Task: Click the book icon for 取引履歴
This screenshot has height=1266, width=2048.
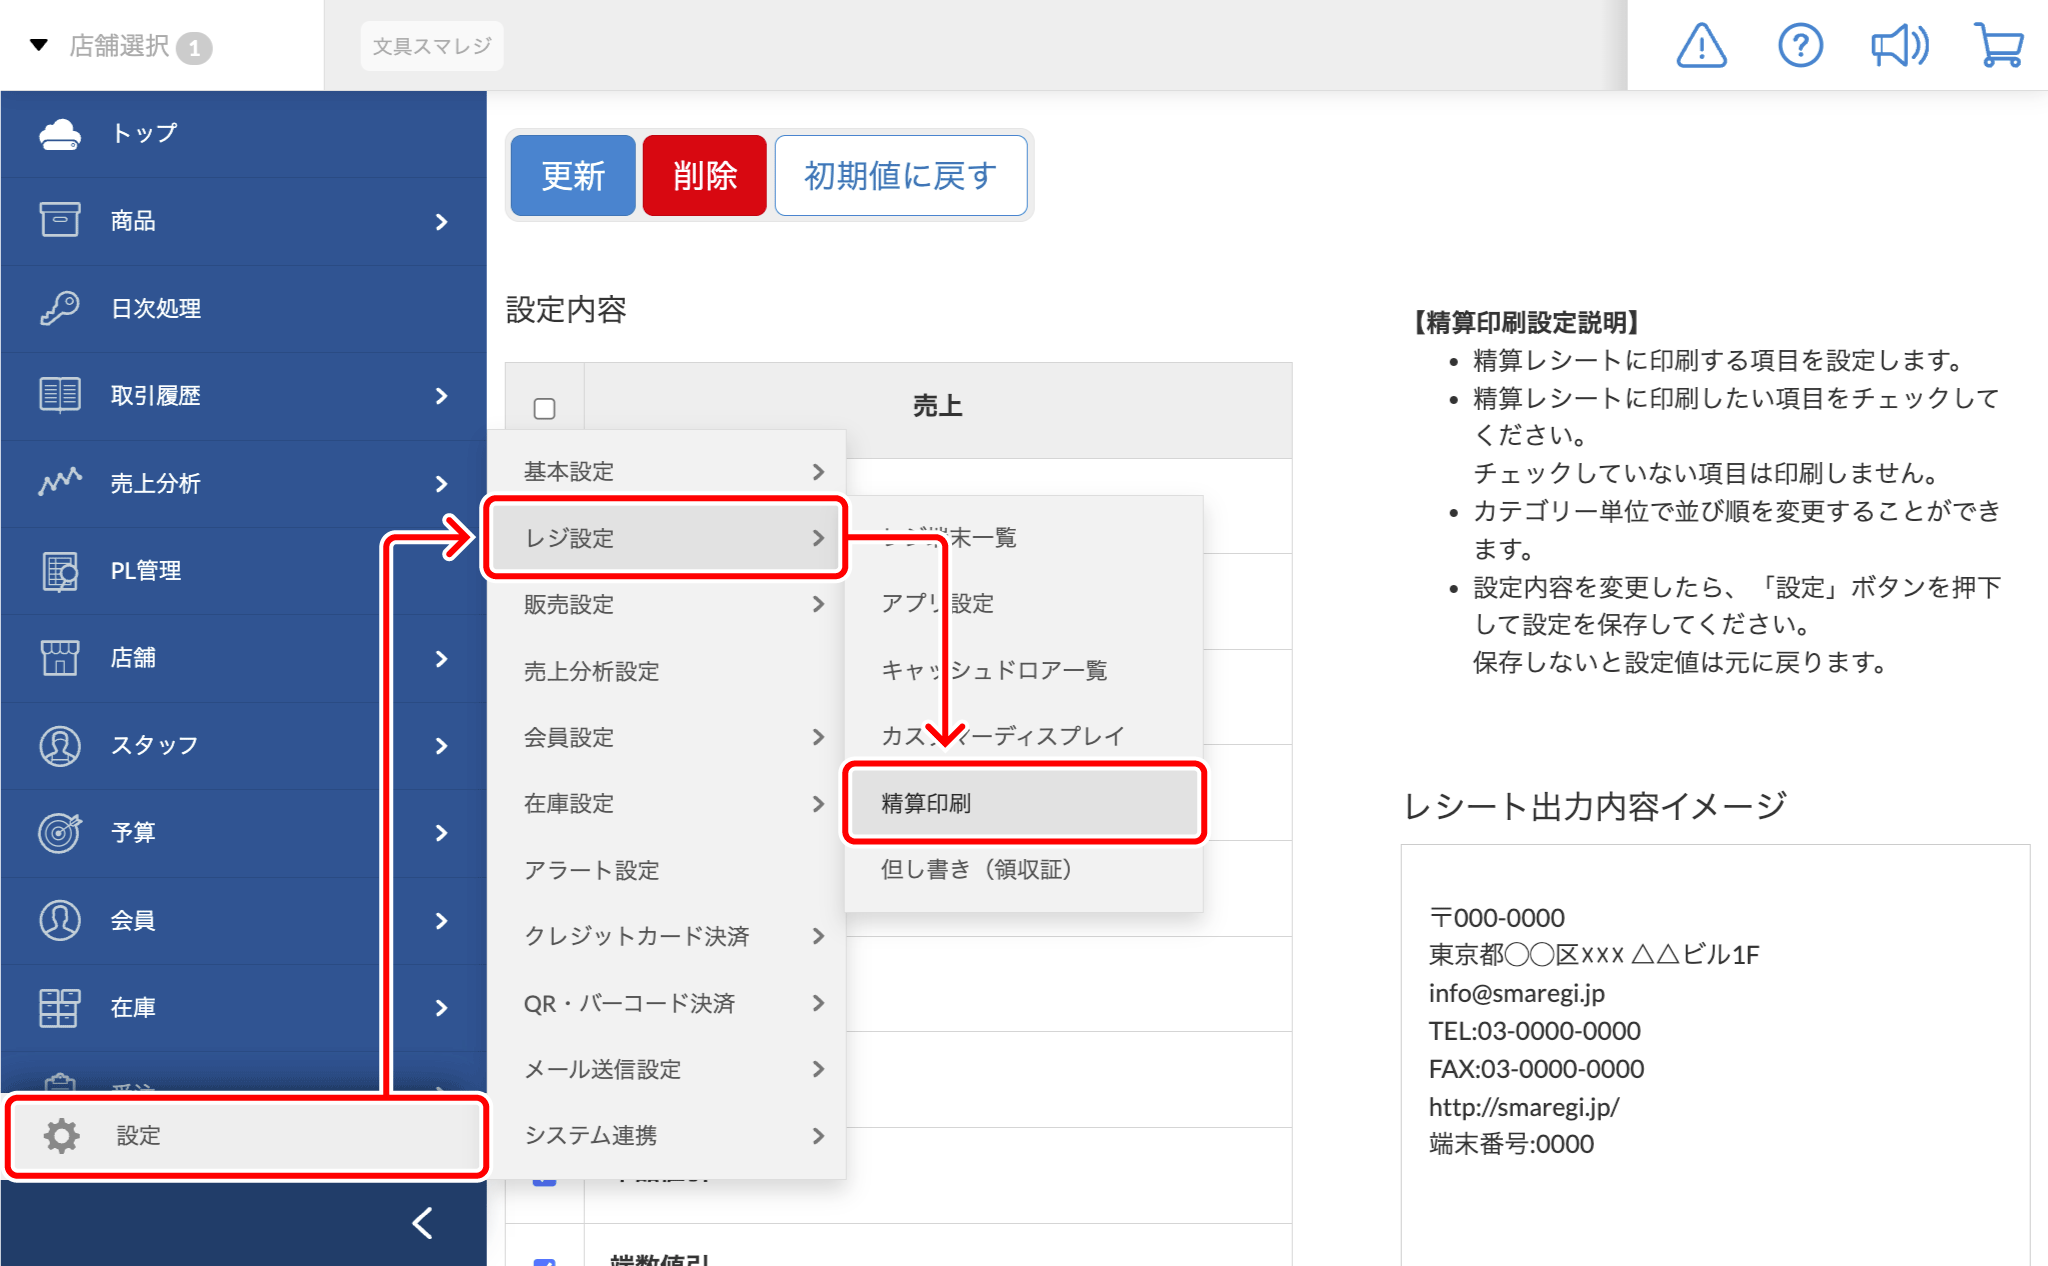Action: tap(60, 395)
